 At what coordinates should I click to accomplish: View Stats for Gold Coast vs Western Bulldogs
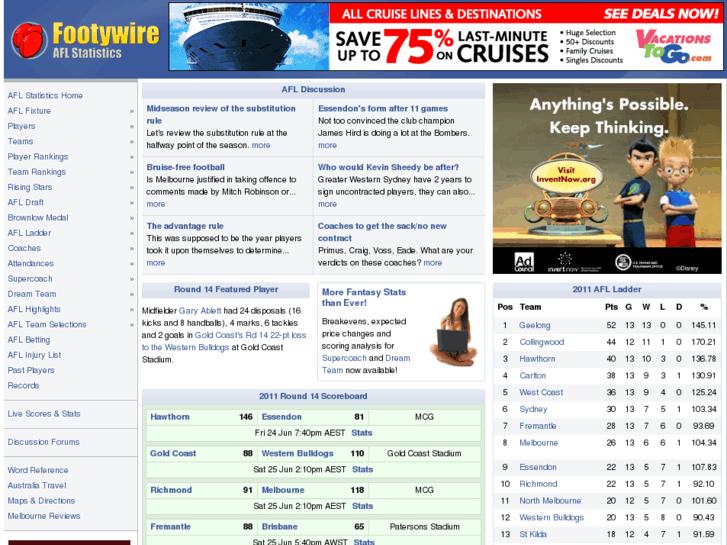pyautogui.click(x=363, y=469)
